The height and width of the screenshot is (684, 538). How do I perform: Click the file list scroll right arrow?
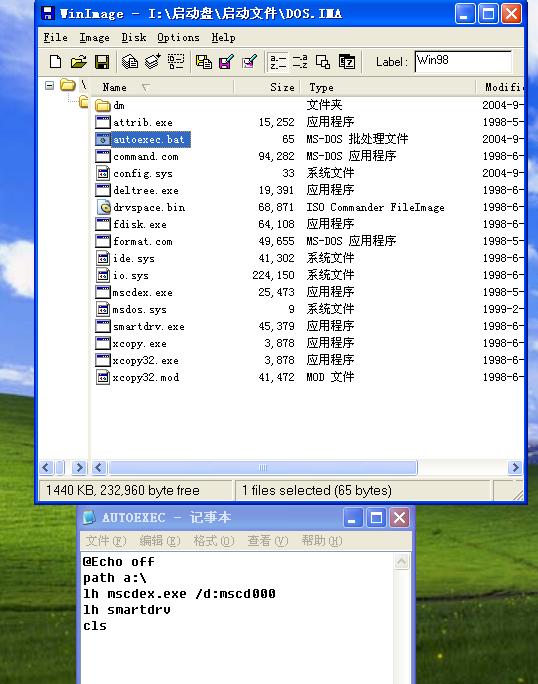coord(515,468)
